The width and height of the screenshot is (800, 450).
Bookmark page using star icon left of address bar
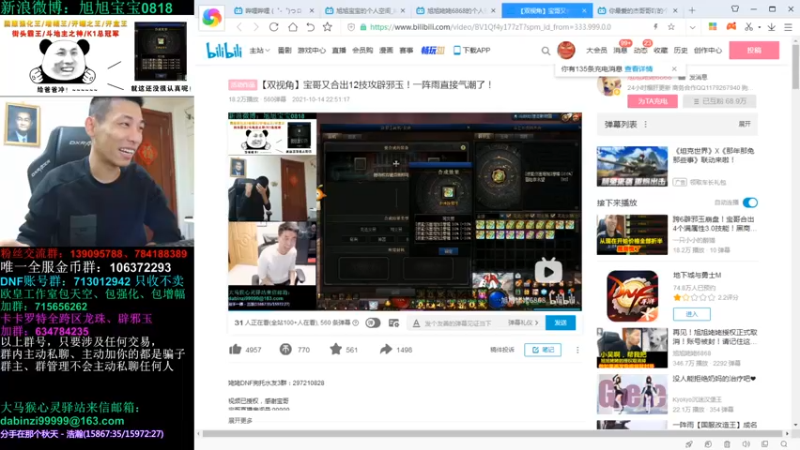click(328, 27)
